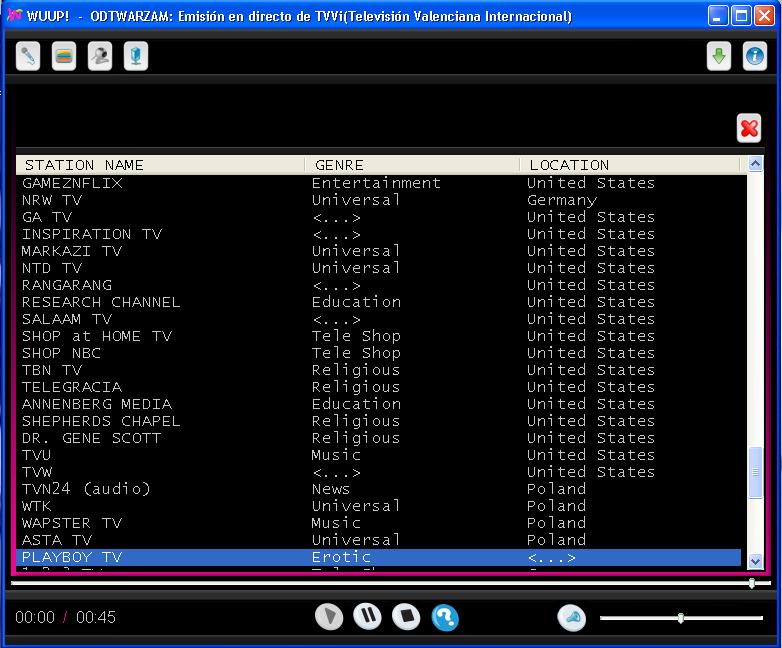
Task: Click the play button
Action: pyautogui.click(x=329, y=617)
